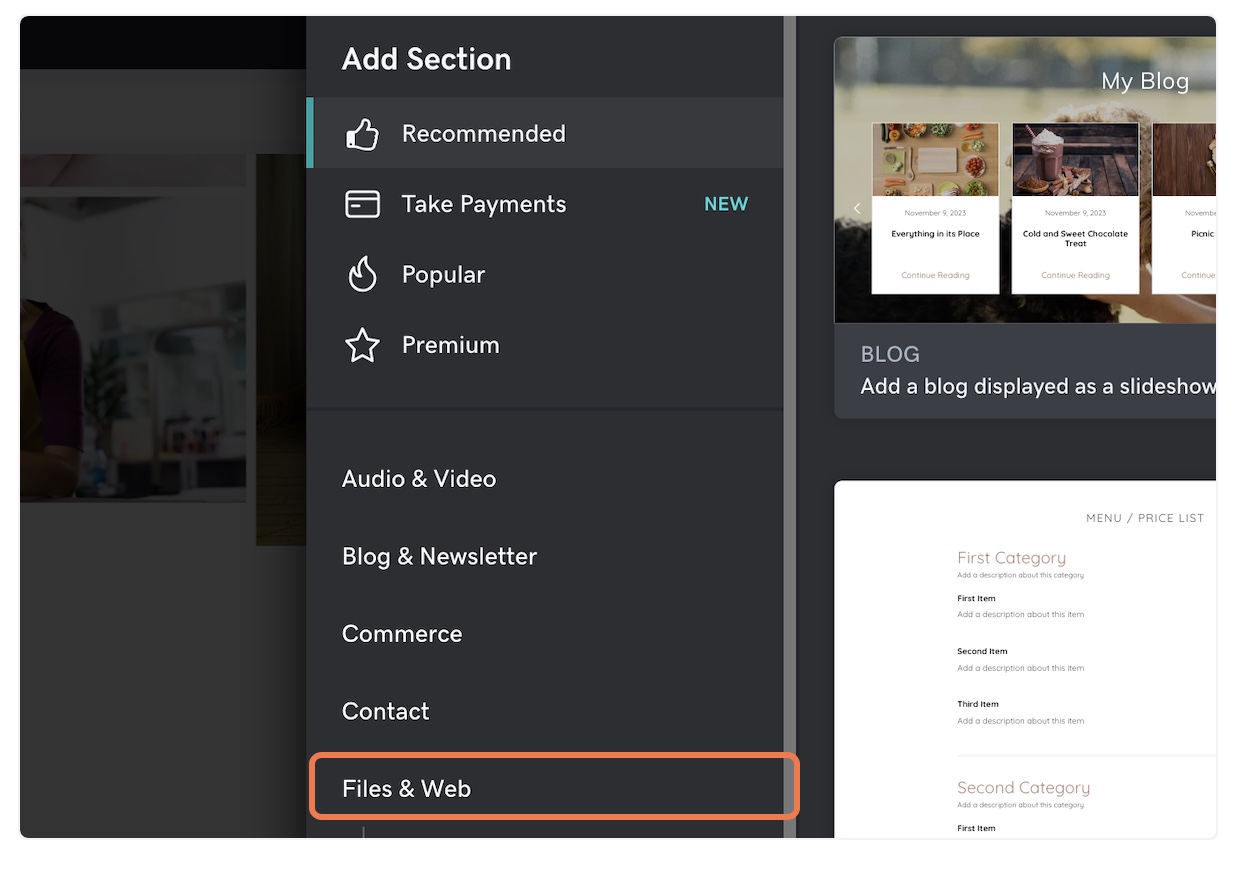The height and width of the screenshot is (870, 1250).
Task: Click Continue Reading under Cold and Sweet Chocolate Treat
Action: (x=1075, y=275)
